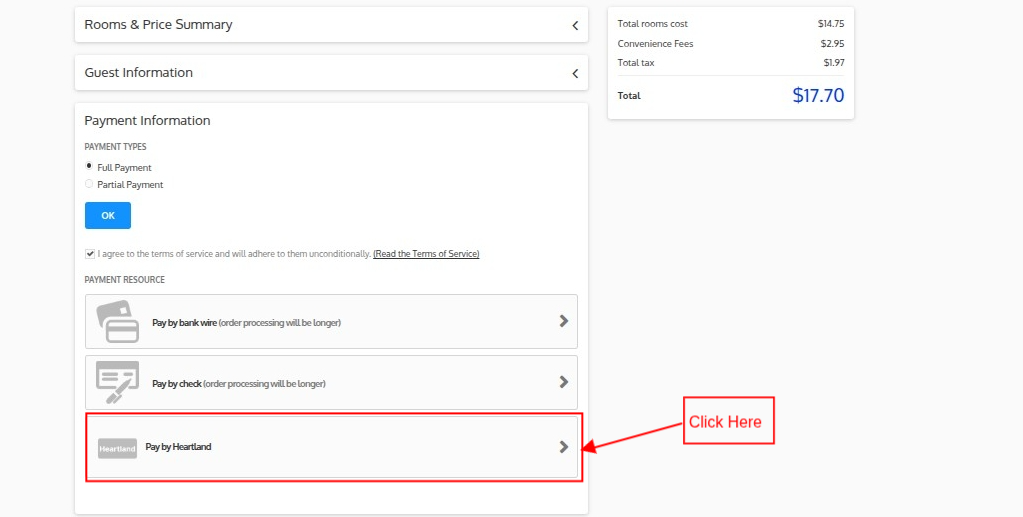Screen dimensions: 1023x517
Task: Click the Payment Information heading
Action: (147, 121)
